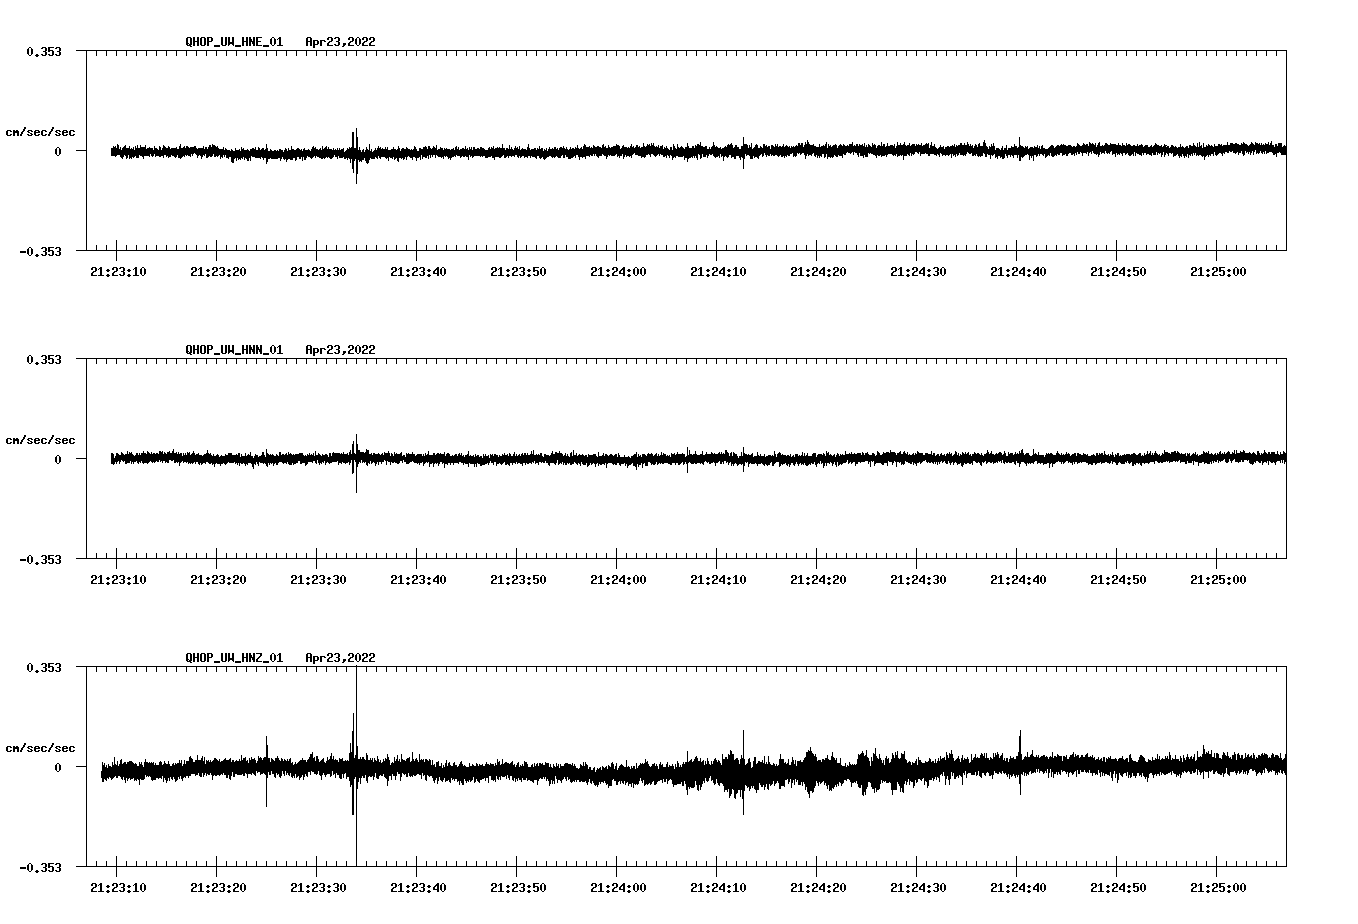Click the 21:24:10 time label on HNZ plot
This screenshot has width=1358, height=924.
click(718, 888)
